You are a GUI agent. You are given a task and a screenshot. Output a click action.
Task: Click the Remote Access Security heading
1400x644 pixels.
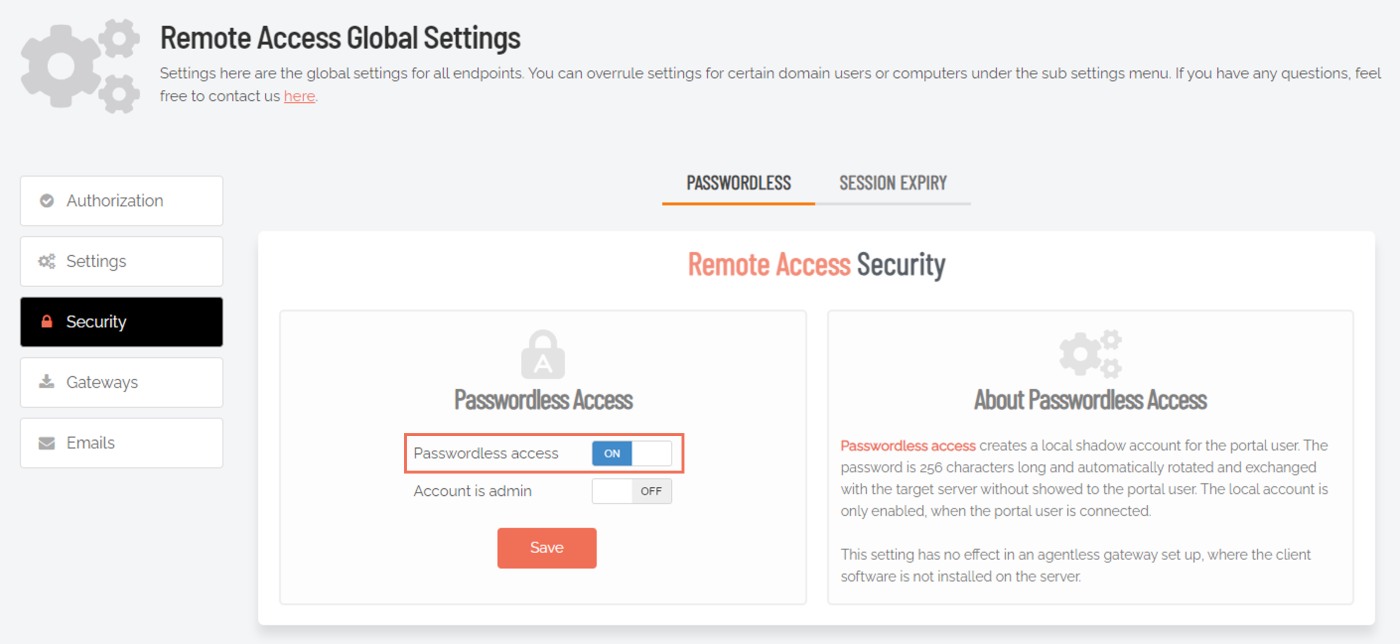(816, 264)
